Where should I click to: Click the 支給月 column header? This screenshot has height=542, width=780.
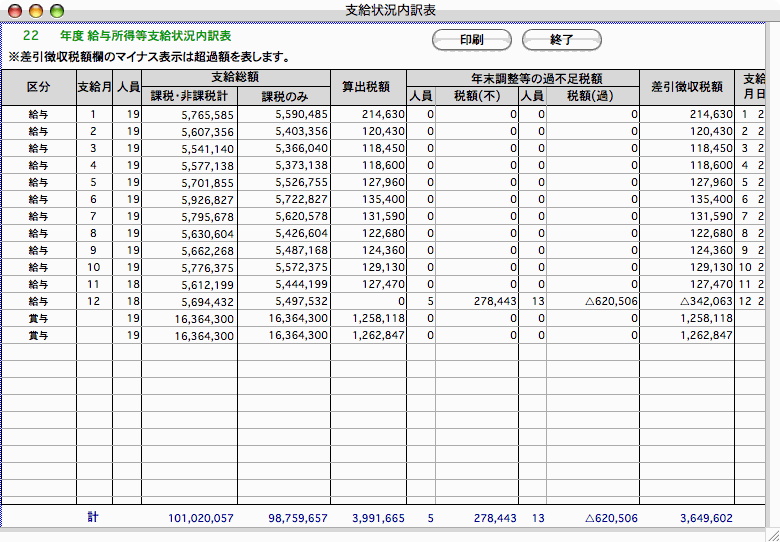94,87
